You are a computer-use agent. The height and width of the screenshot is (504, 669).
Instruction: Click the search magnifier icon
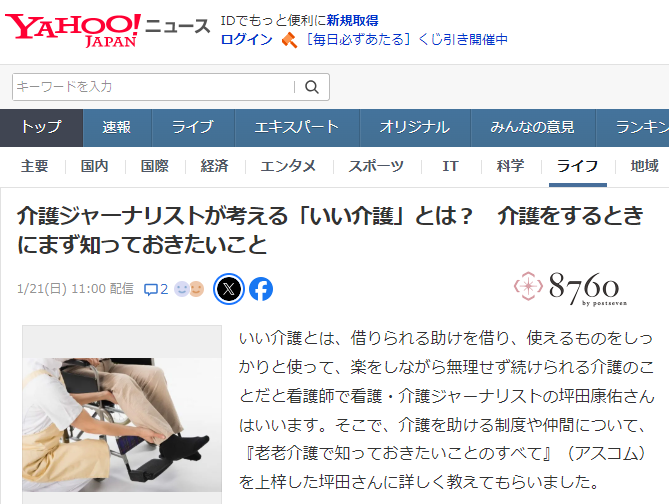[x=312, y=87]
